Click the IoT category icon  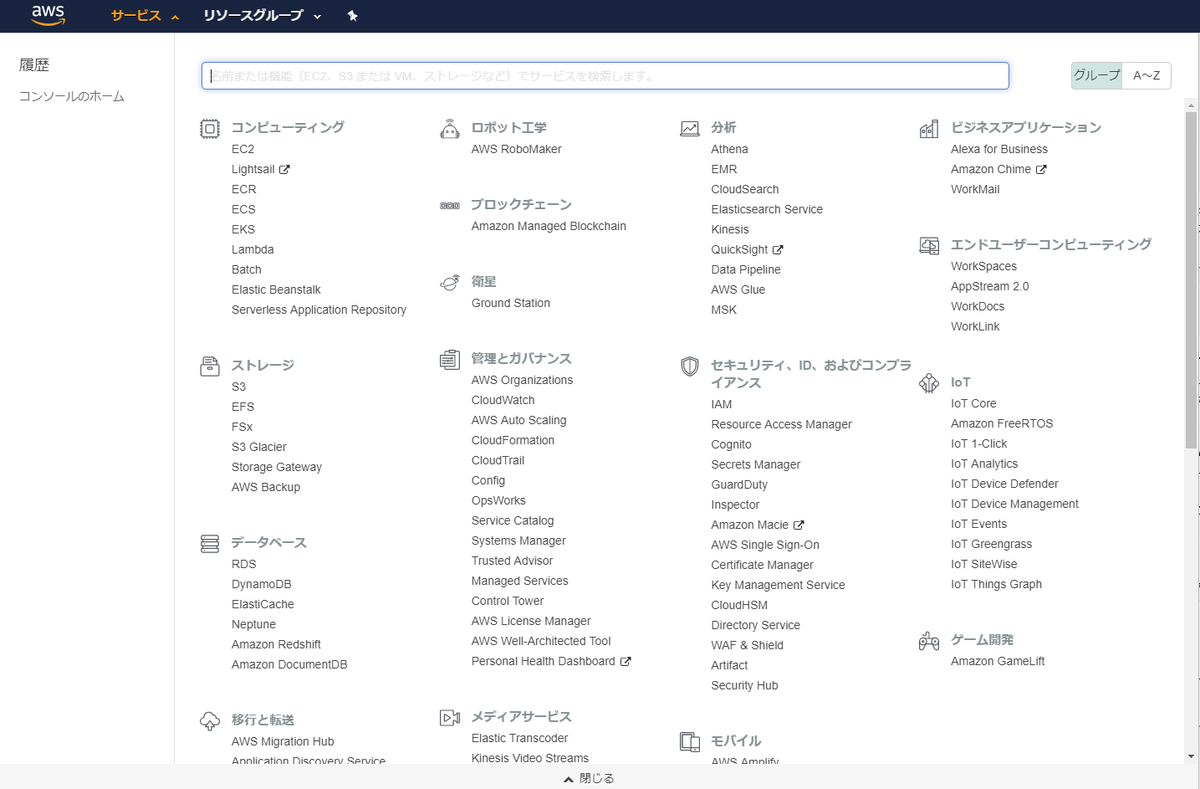[x=929, y=383]
